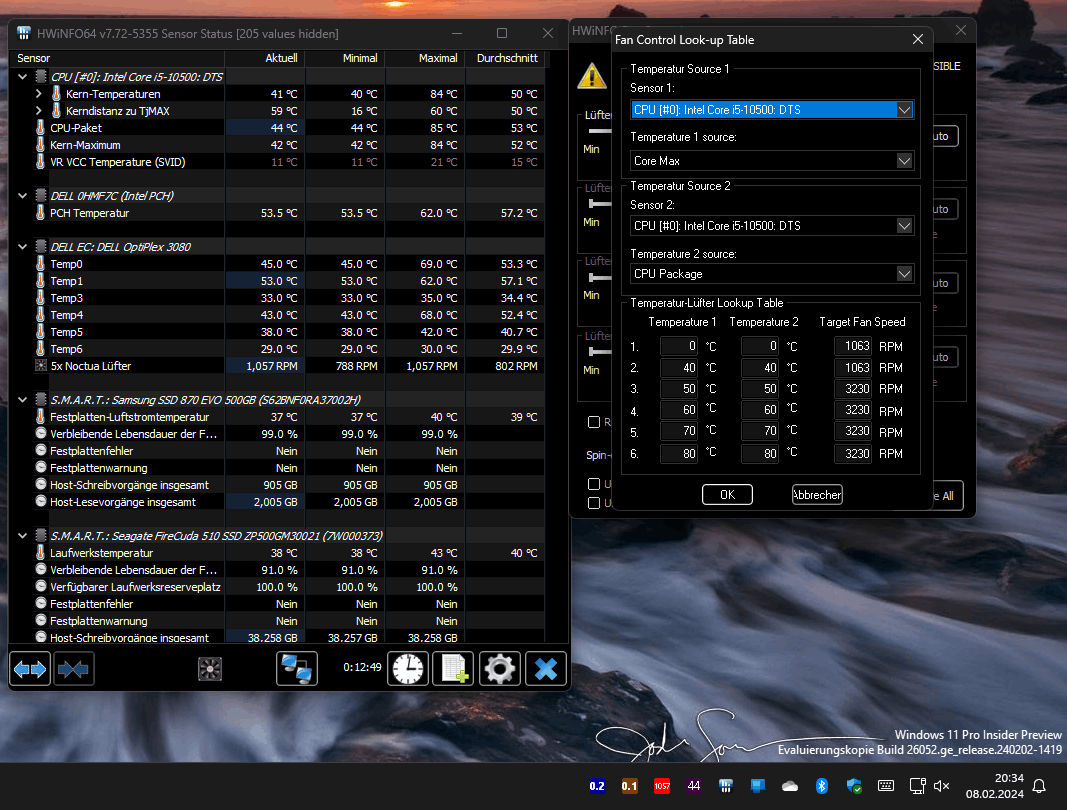Select Festplatten-Luftstromtemperatur row
1067x810 pixels.
(x=277, y=417)
